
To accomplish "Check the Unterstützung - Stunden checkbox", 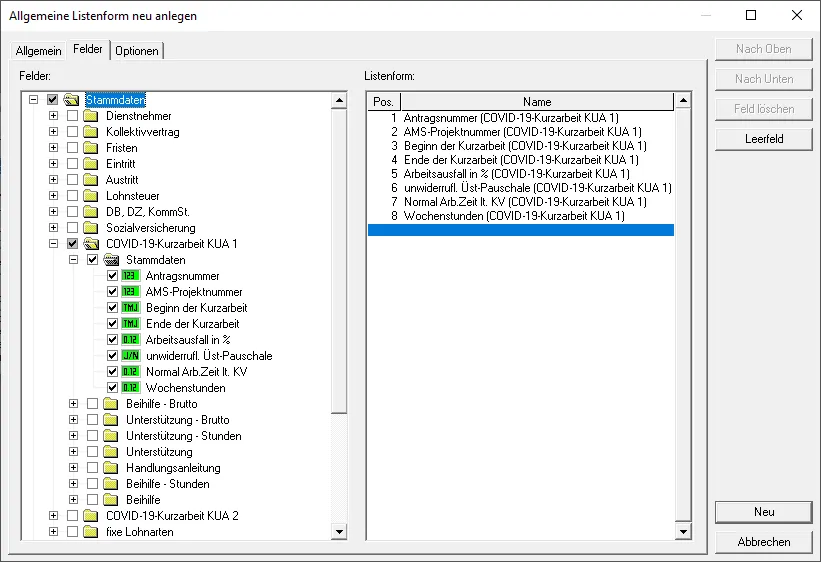I will tap(92, 435).
